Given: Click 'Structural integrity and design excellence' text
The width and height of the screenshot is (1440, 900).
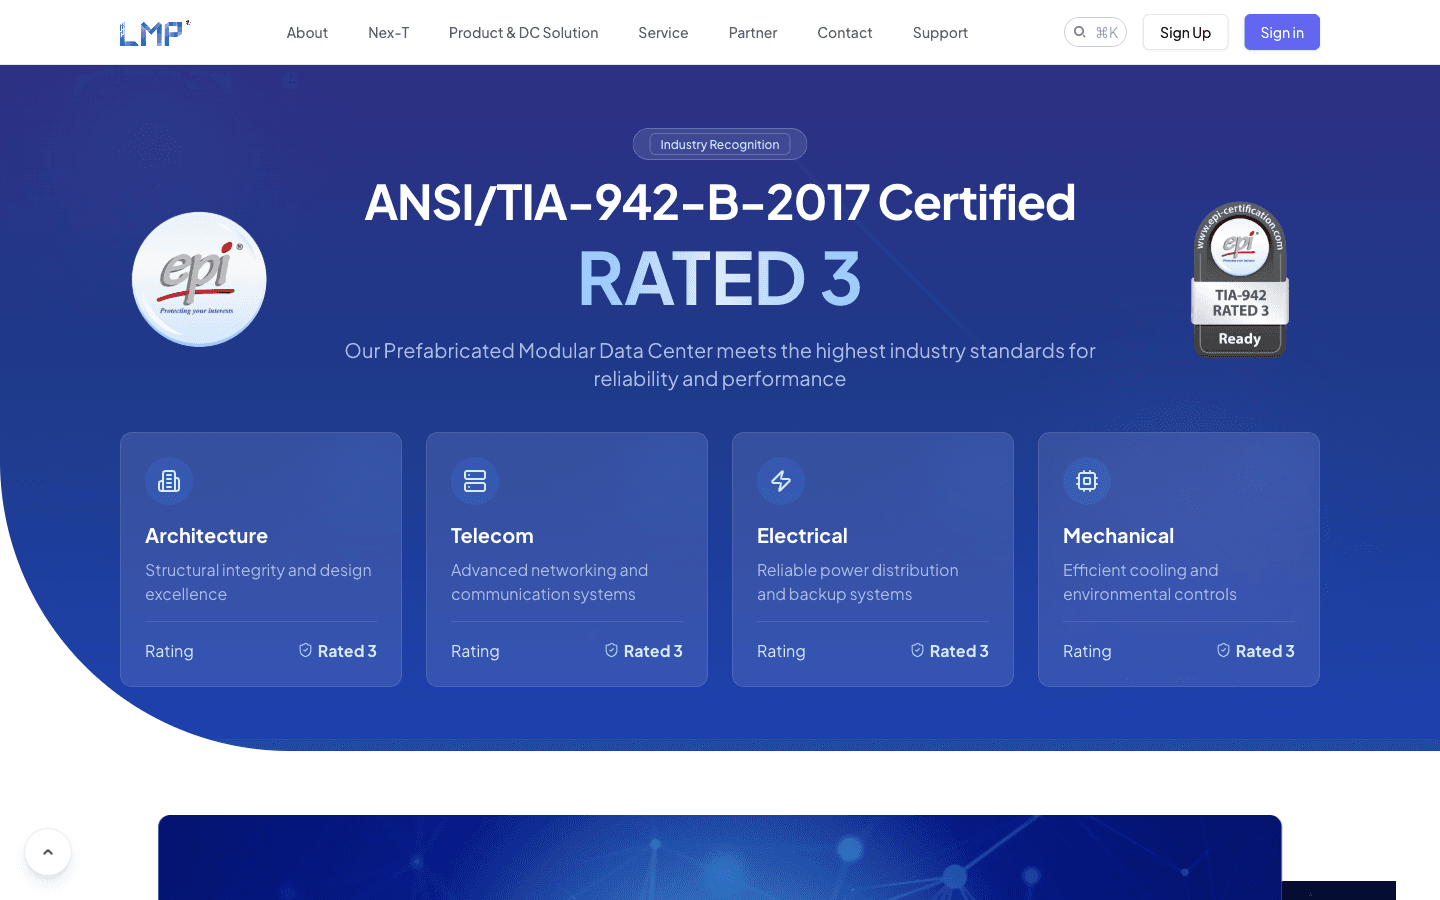Looking at the screenshot, I should coord(258,582).
